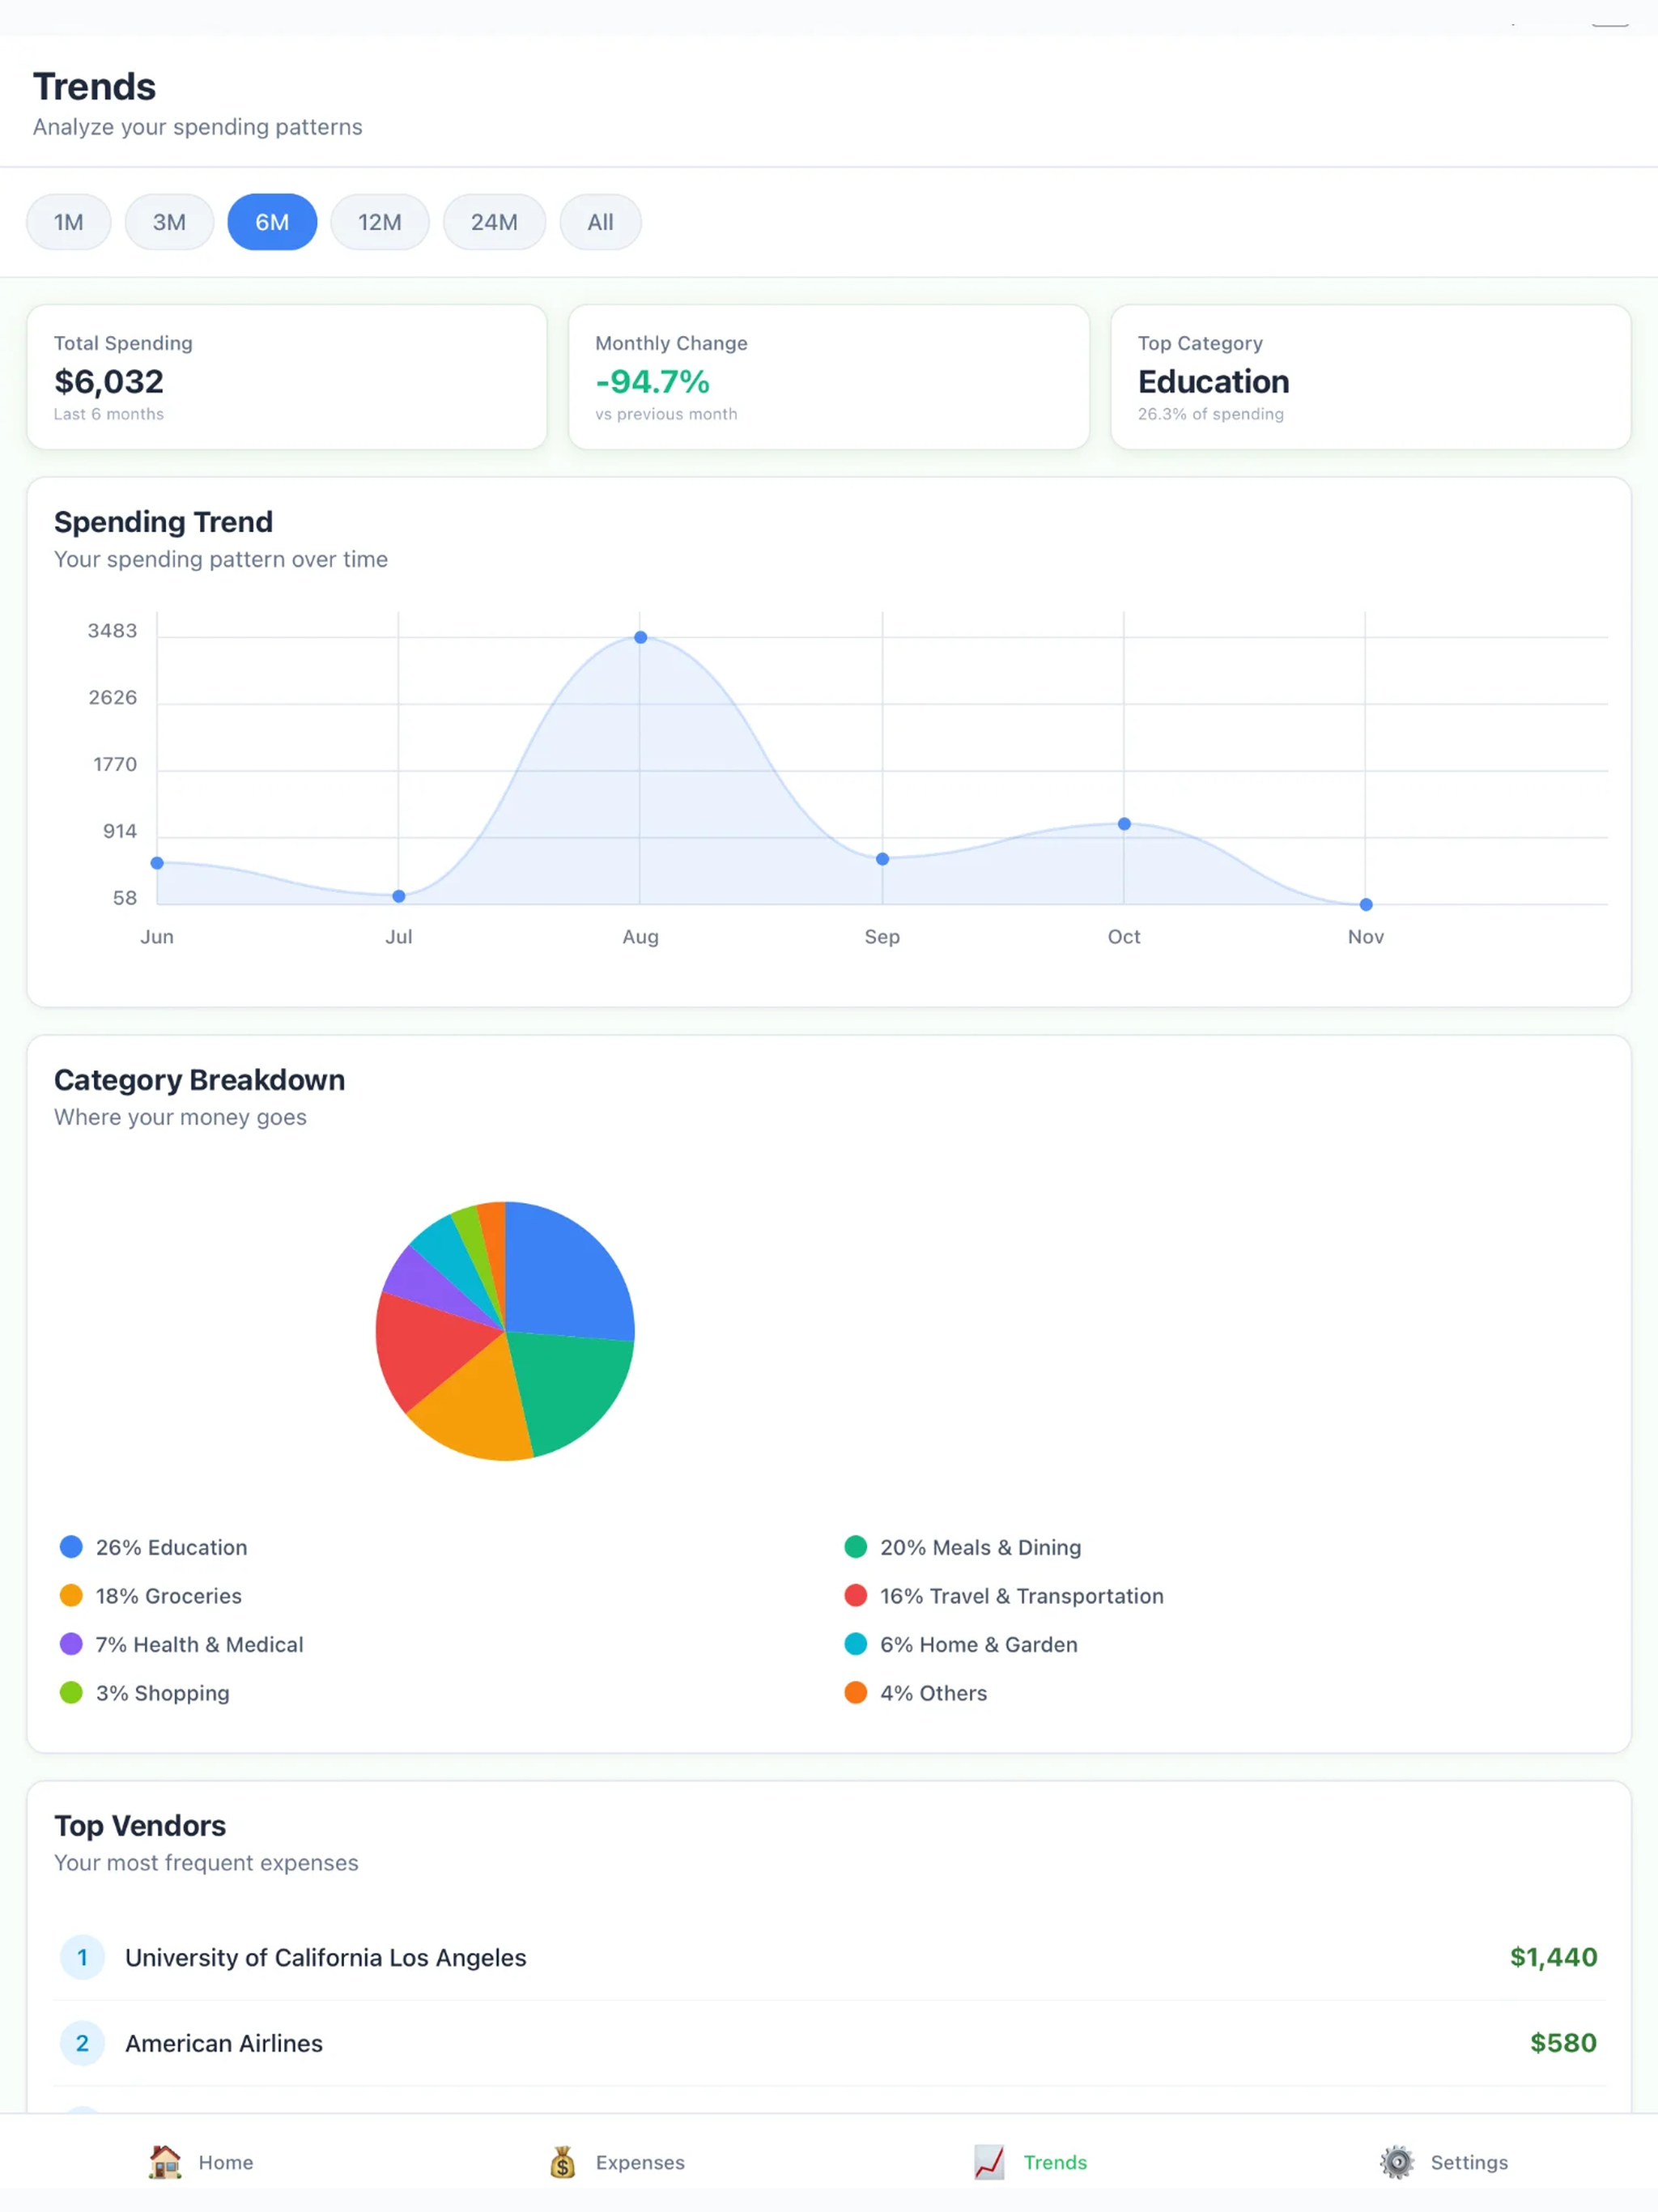1658x2212 pixels.
Task: Select the 1M time range
Action: 68,222
